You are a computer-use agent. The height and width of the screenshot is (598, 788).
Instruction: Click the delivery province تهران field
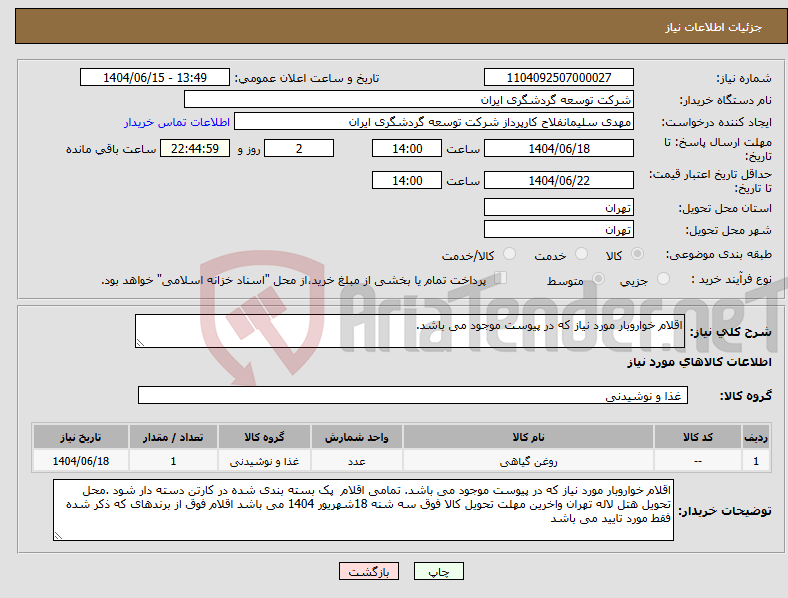[x=559, y=207]
